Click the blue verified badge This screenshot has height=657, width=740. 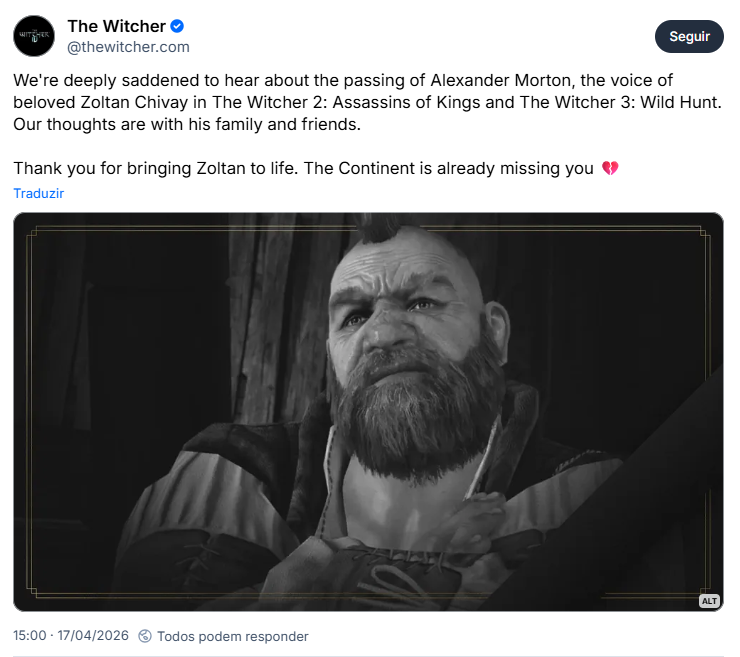tap(178, 26)
